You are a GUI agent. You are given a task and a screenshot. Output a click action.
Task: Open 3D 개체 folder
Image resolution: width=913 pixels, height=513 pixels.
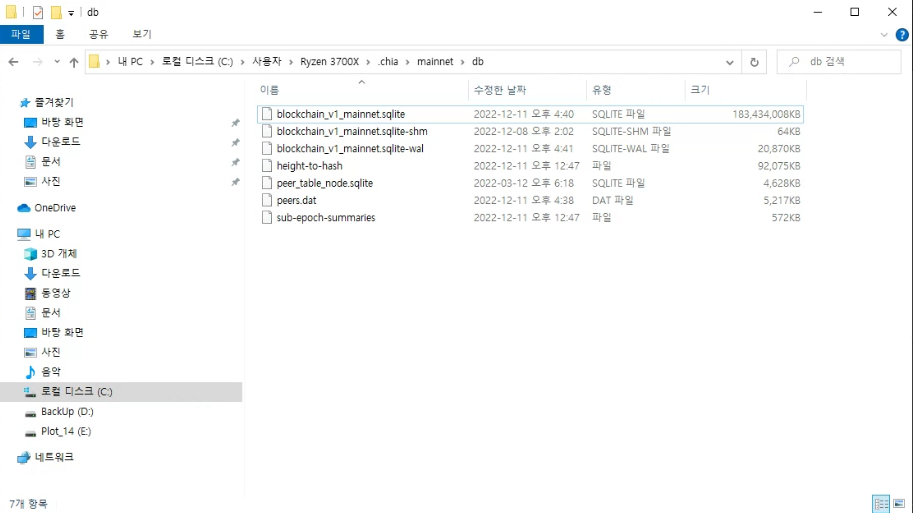click(59, 254)
